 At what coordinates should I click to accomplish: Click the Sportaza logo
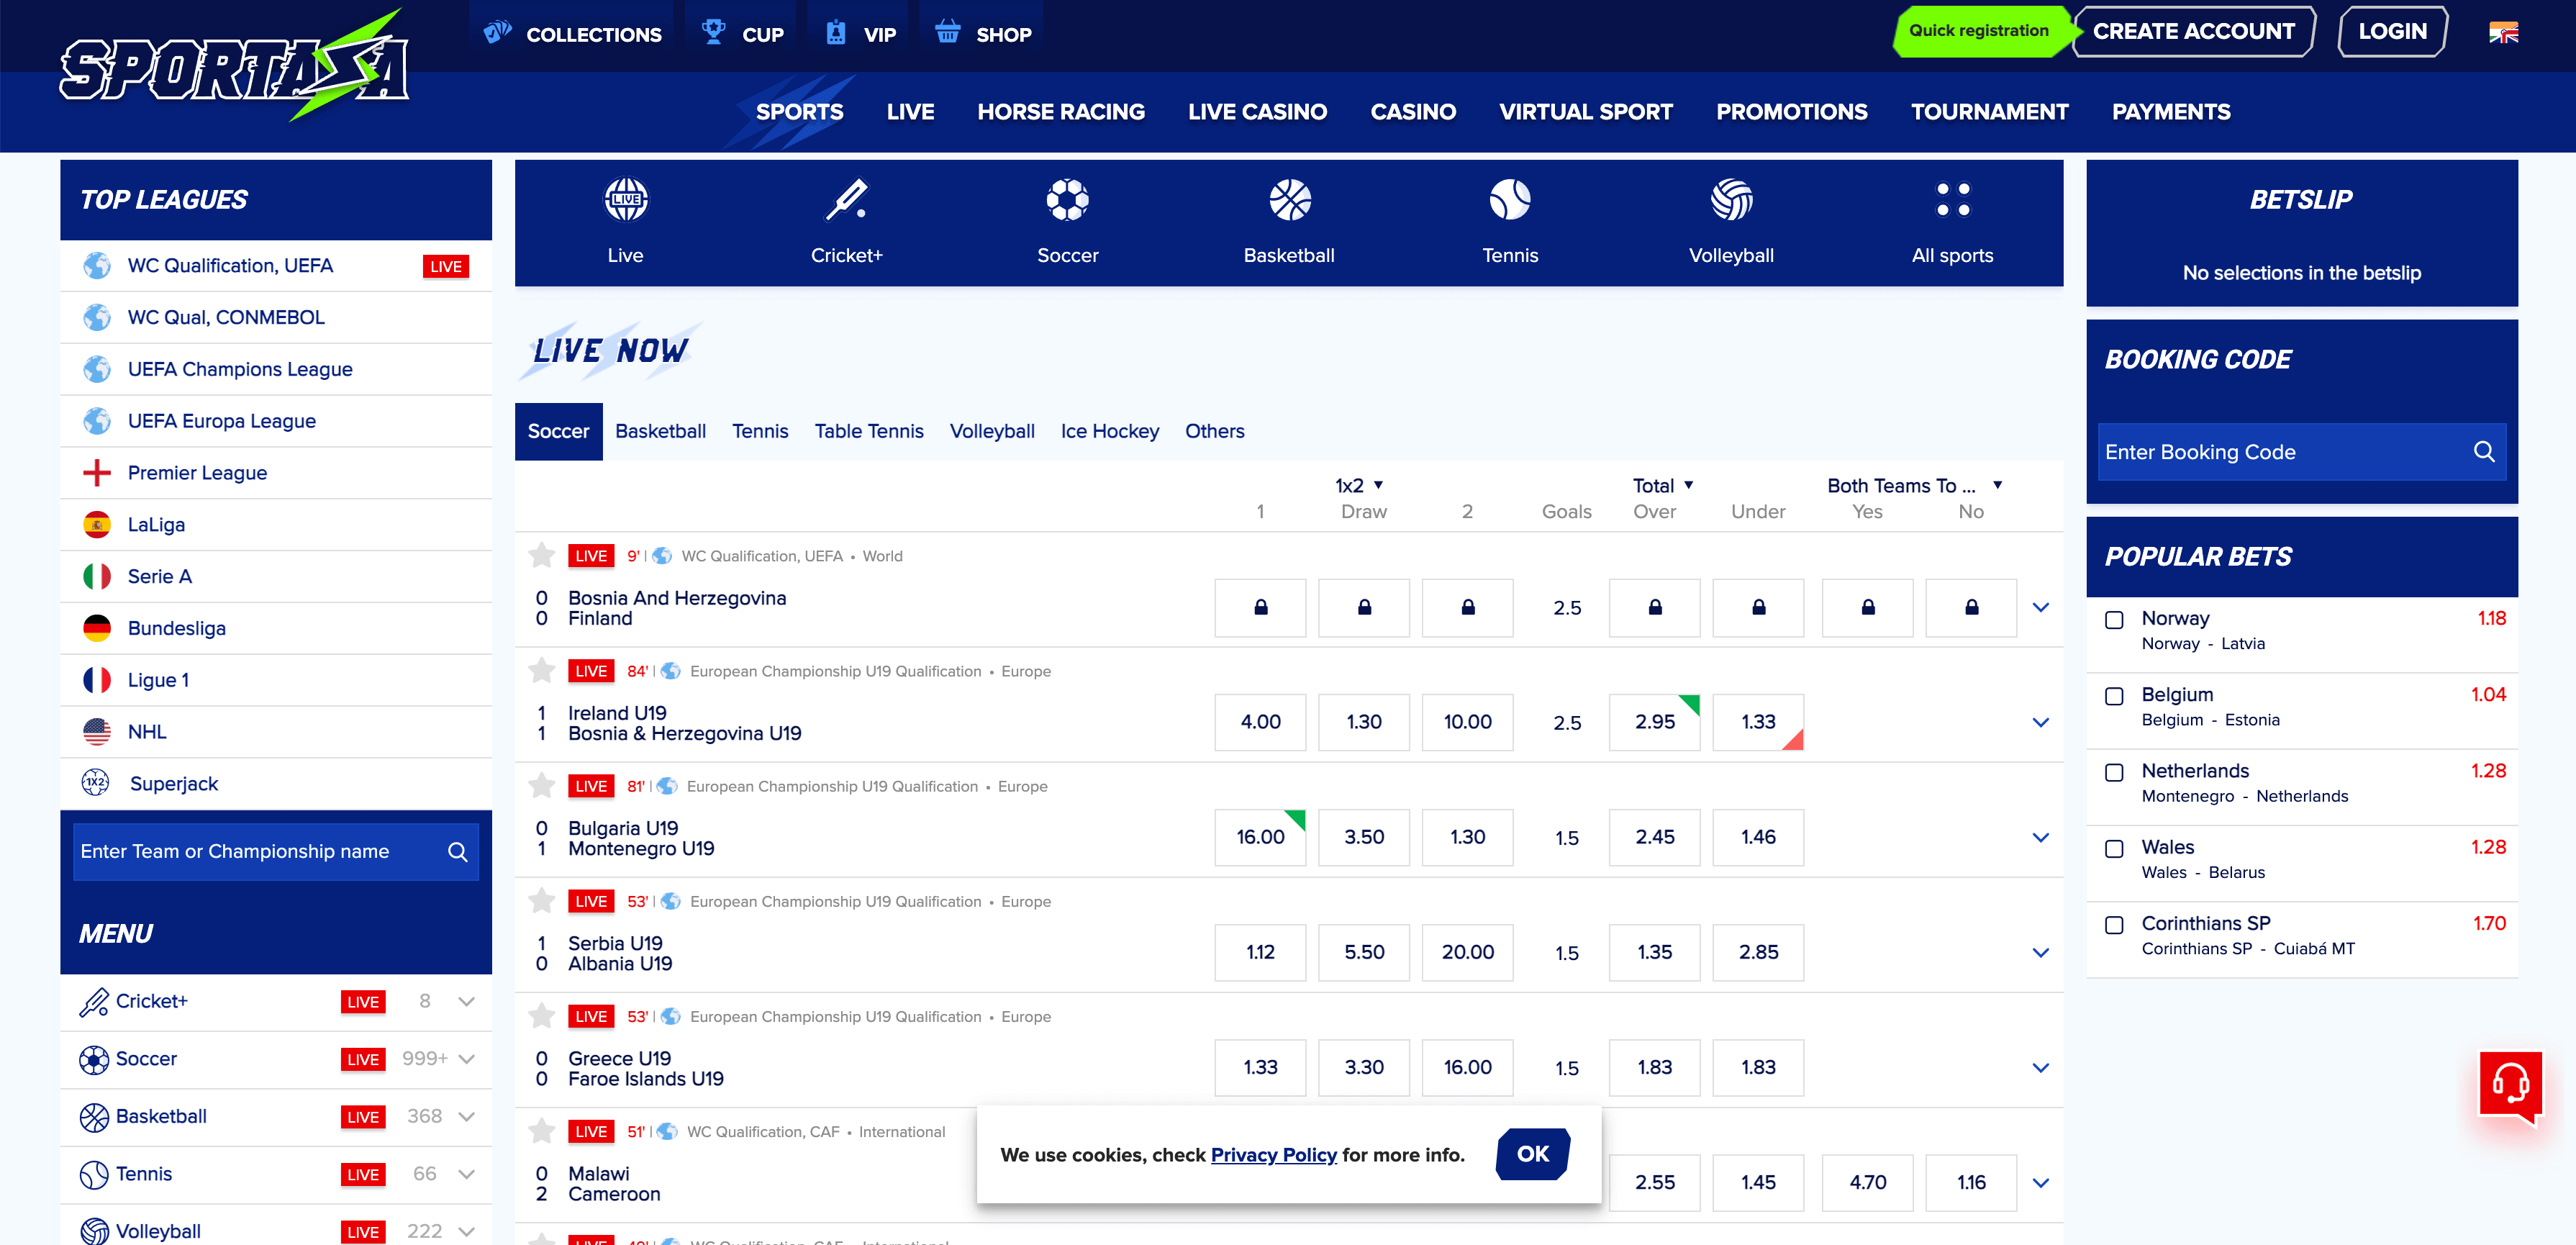235,66
